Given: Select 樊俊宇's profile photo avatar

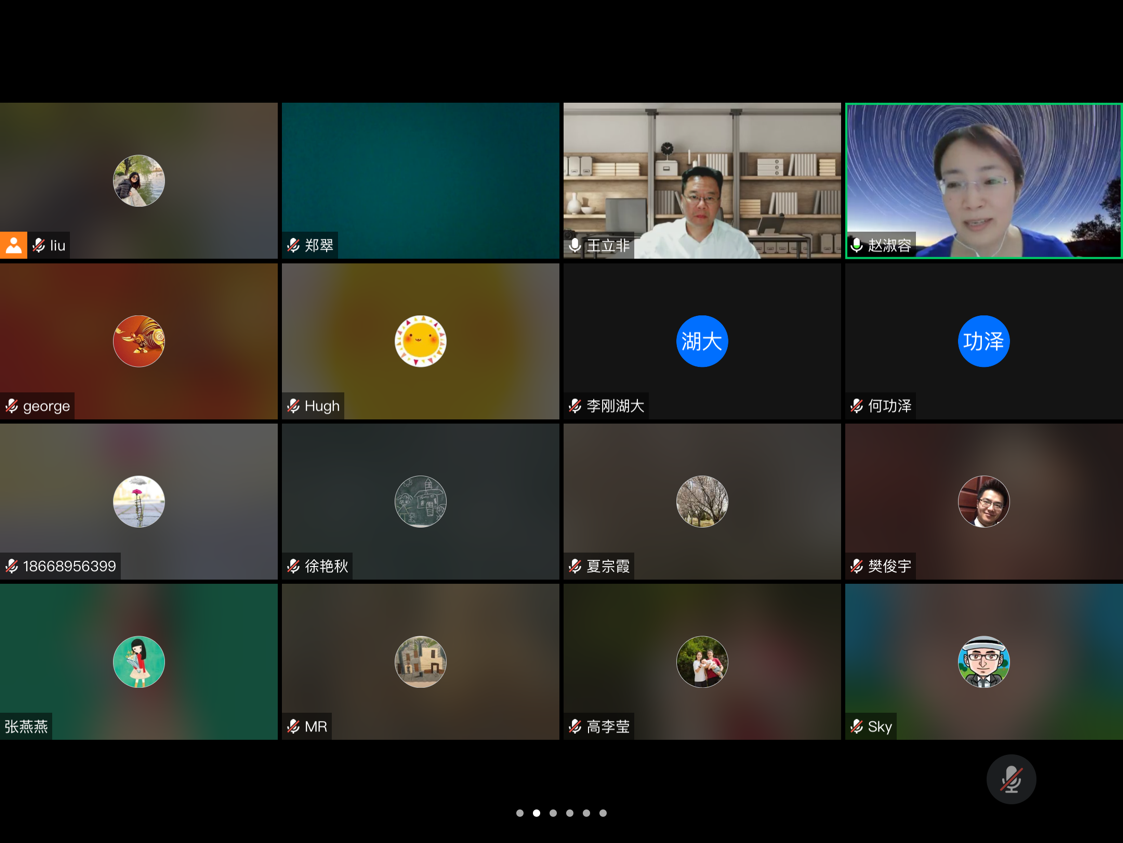Looking at the screenshot, I should click(983, 501).
